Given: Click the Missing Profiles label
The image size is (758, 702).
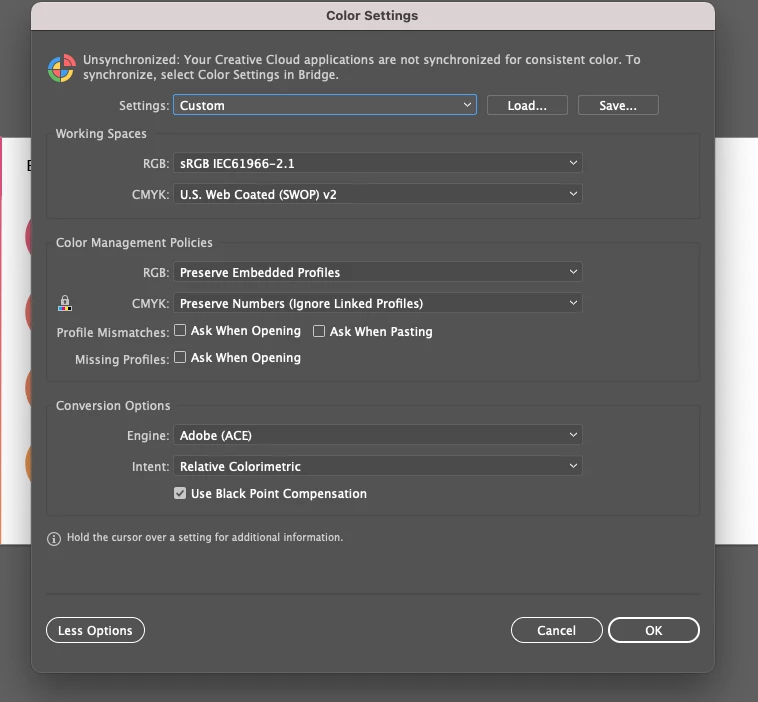Looking at the screenshot, I should pos(122,359).
